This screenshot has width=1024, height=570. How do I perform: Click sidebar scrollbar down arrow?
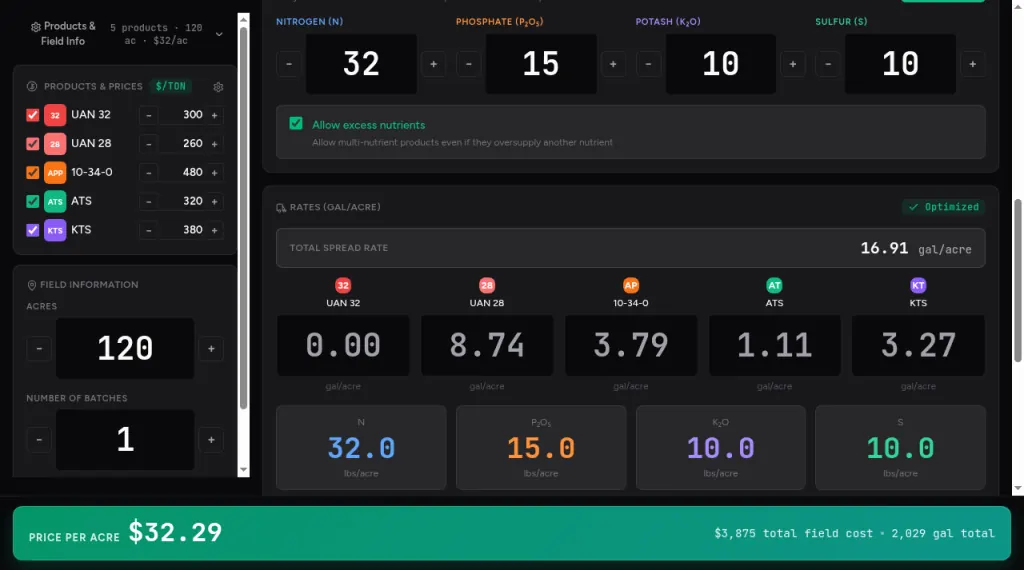click(x=244, y=469)
